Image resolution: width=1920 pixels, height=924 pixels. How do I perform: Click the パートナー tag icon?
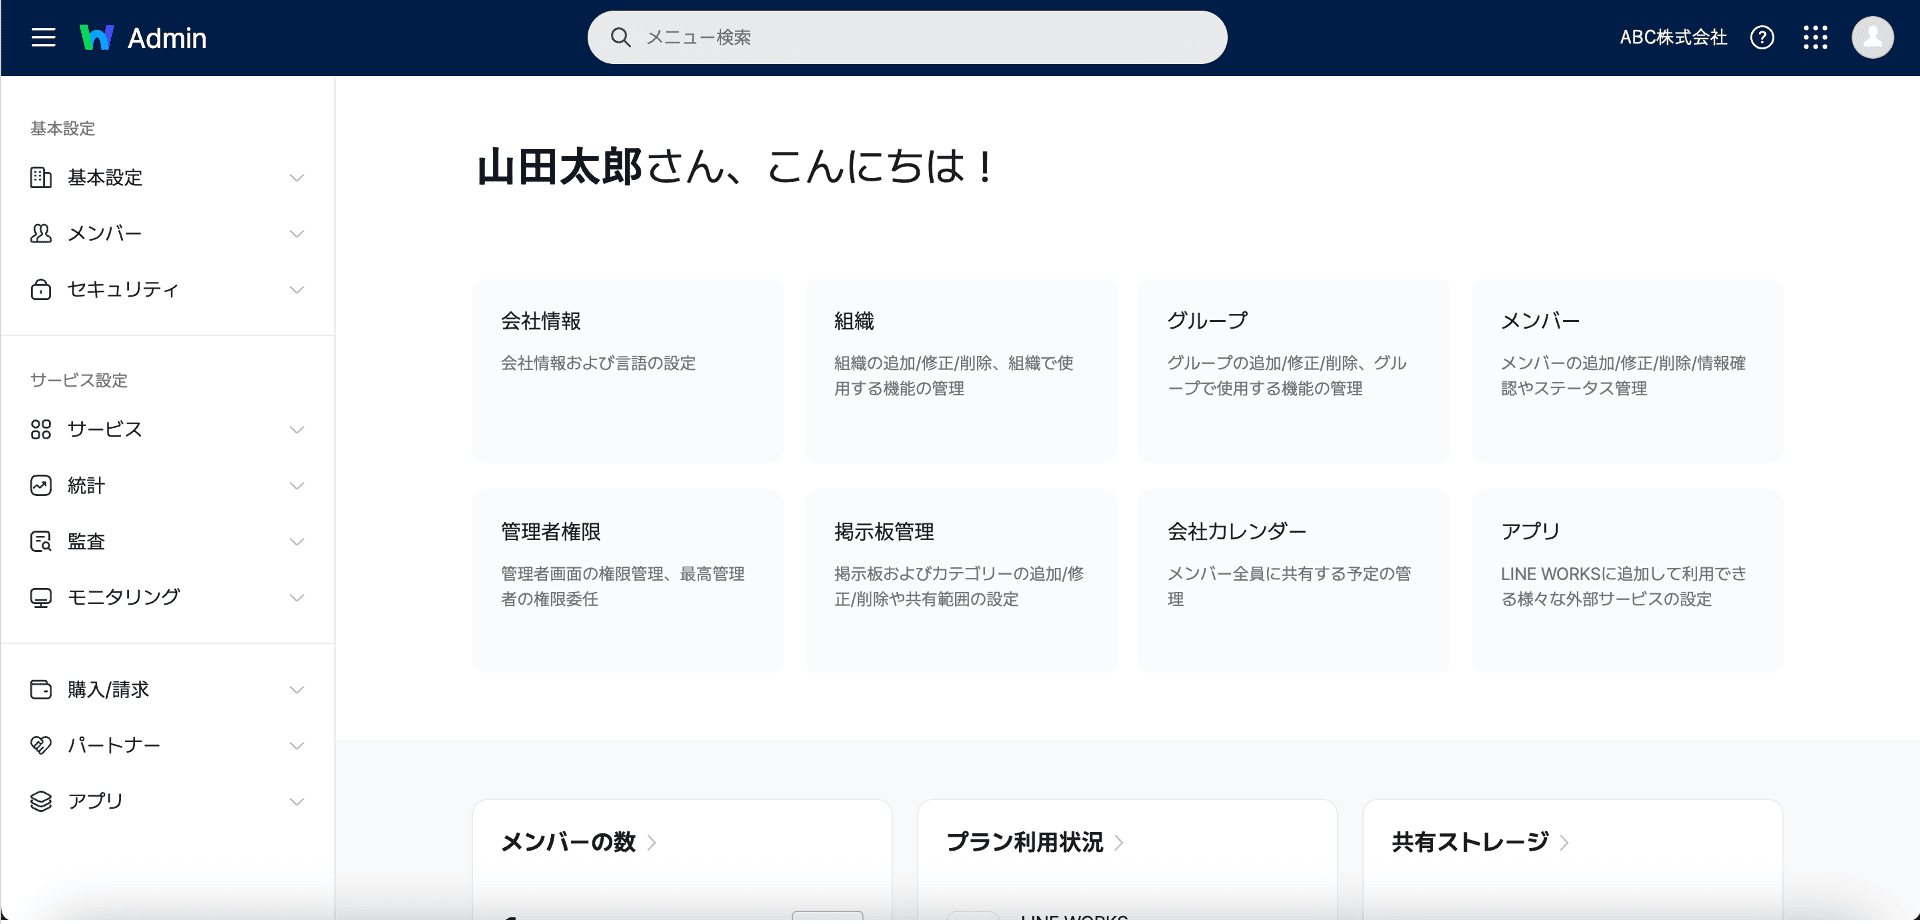click(x=40, y=745)
